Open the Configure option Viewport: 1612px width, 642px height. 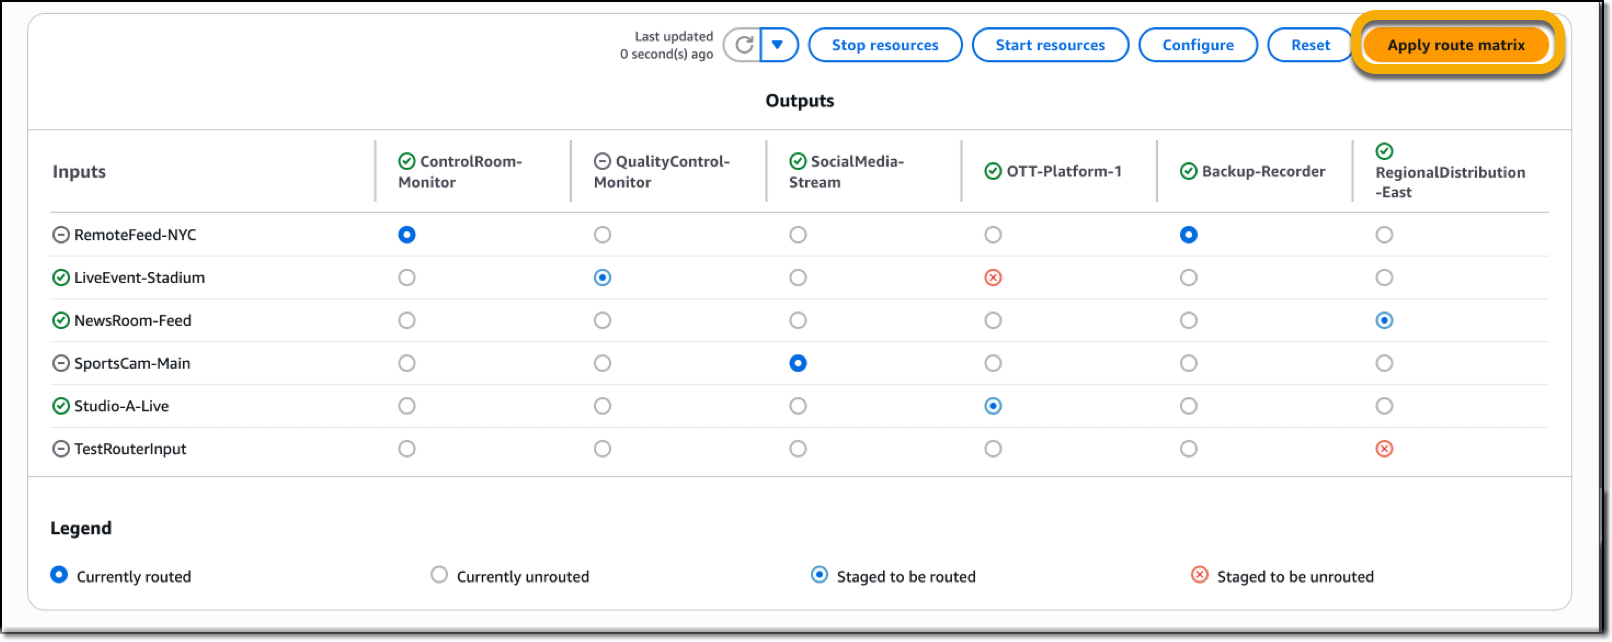pyautogui.click(x=1197, y=45)
